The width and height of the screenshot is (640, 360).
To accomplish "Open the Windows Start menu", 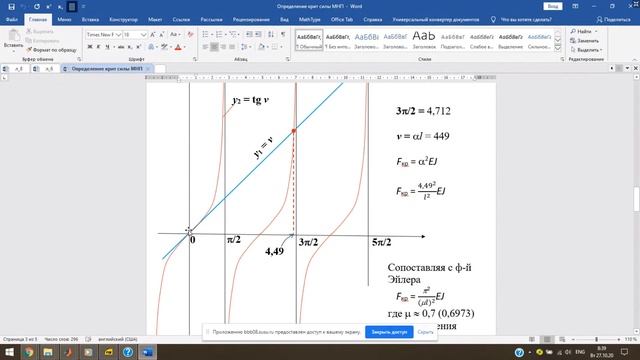I will point(9,352).
